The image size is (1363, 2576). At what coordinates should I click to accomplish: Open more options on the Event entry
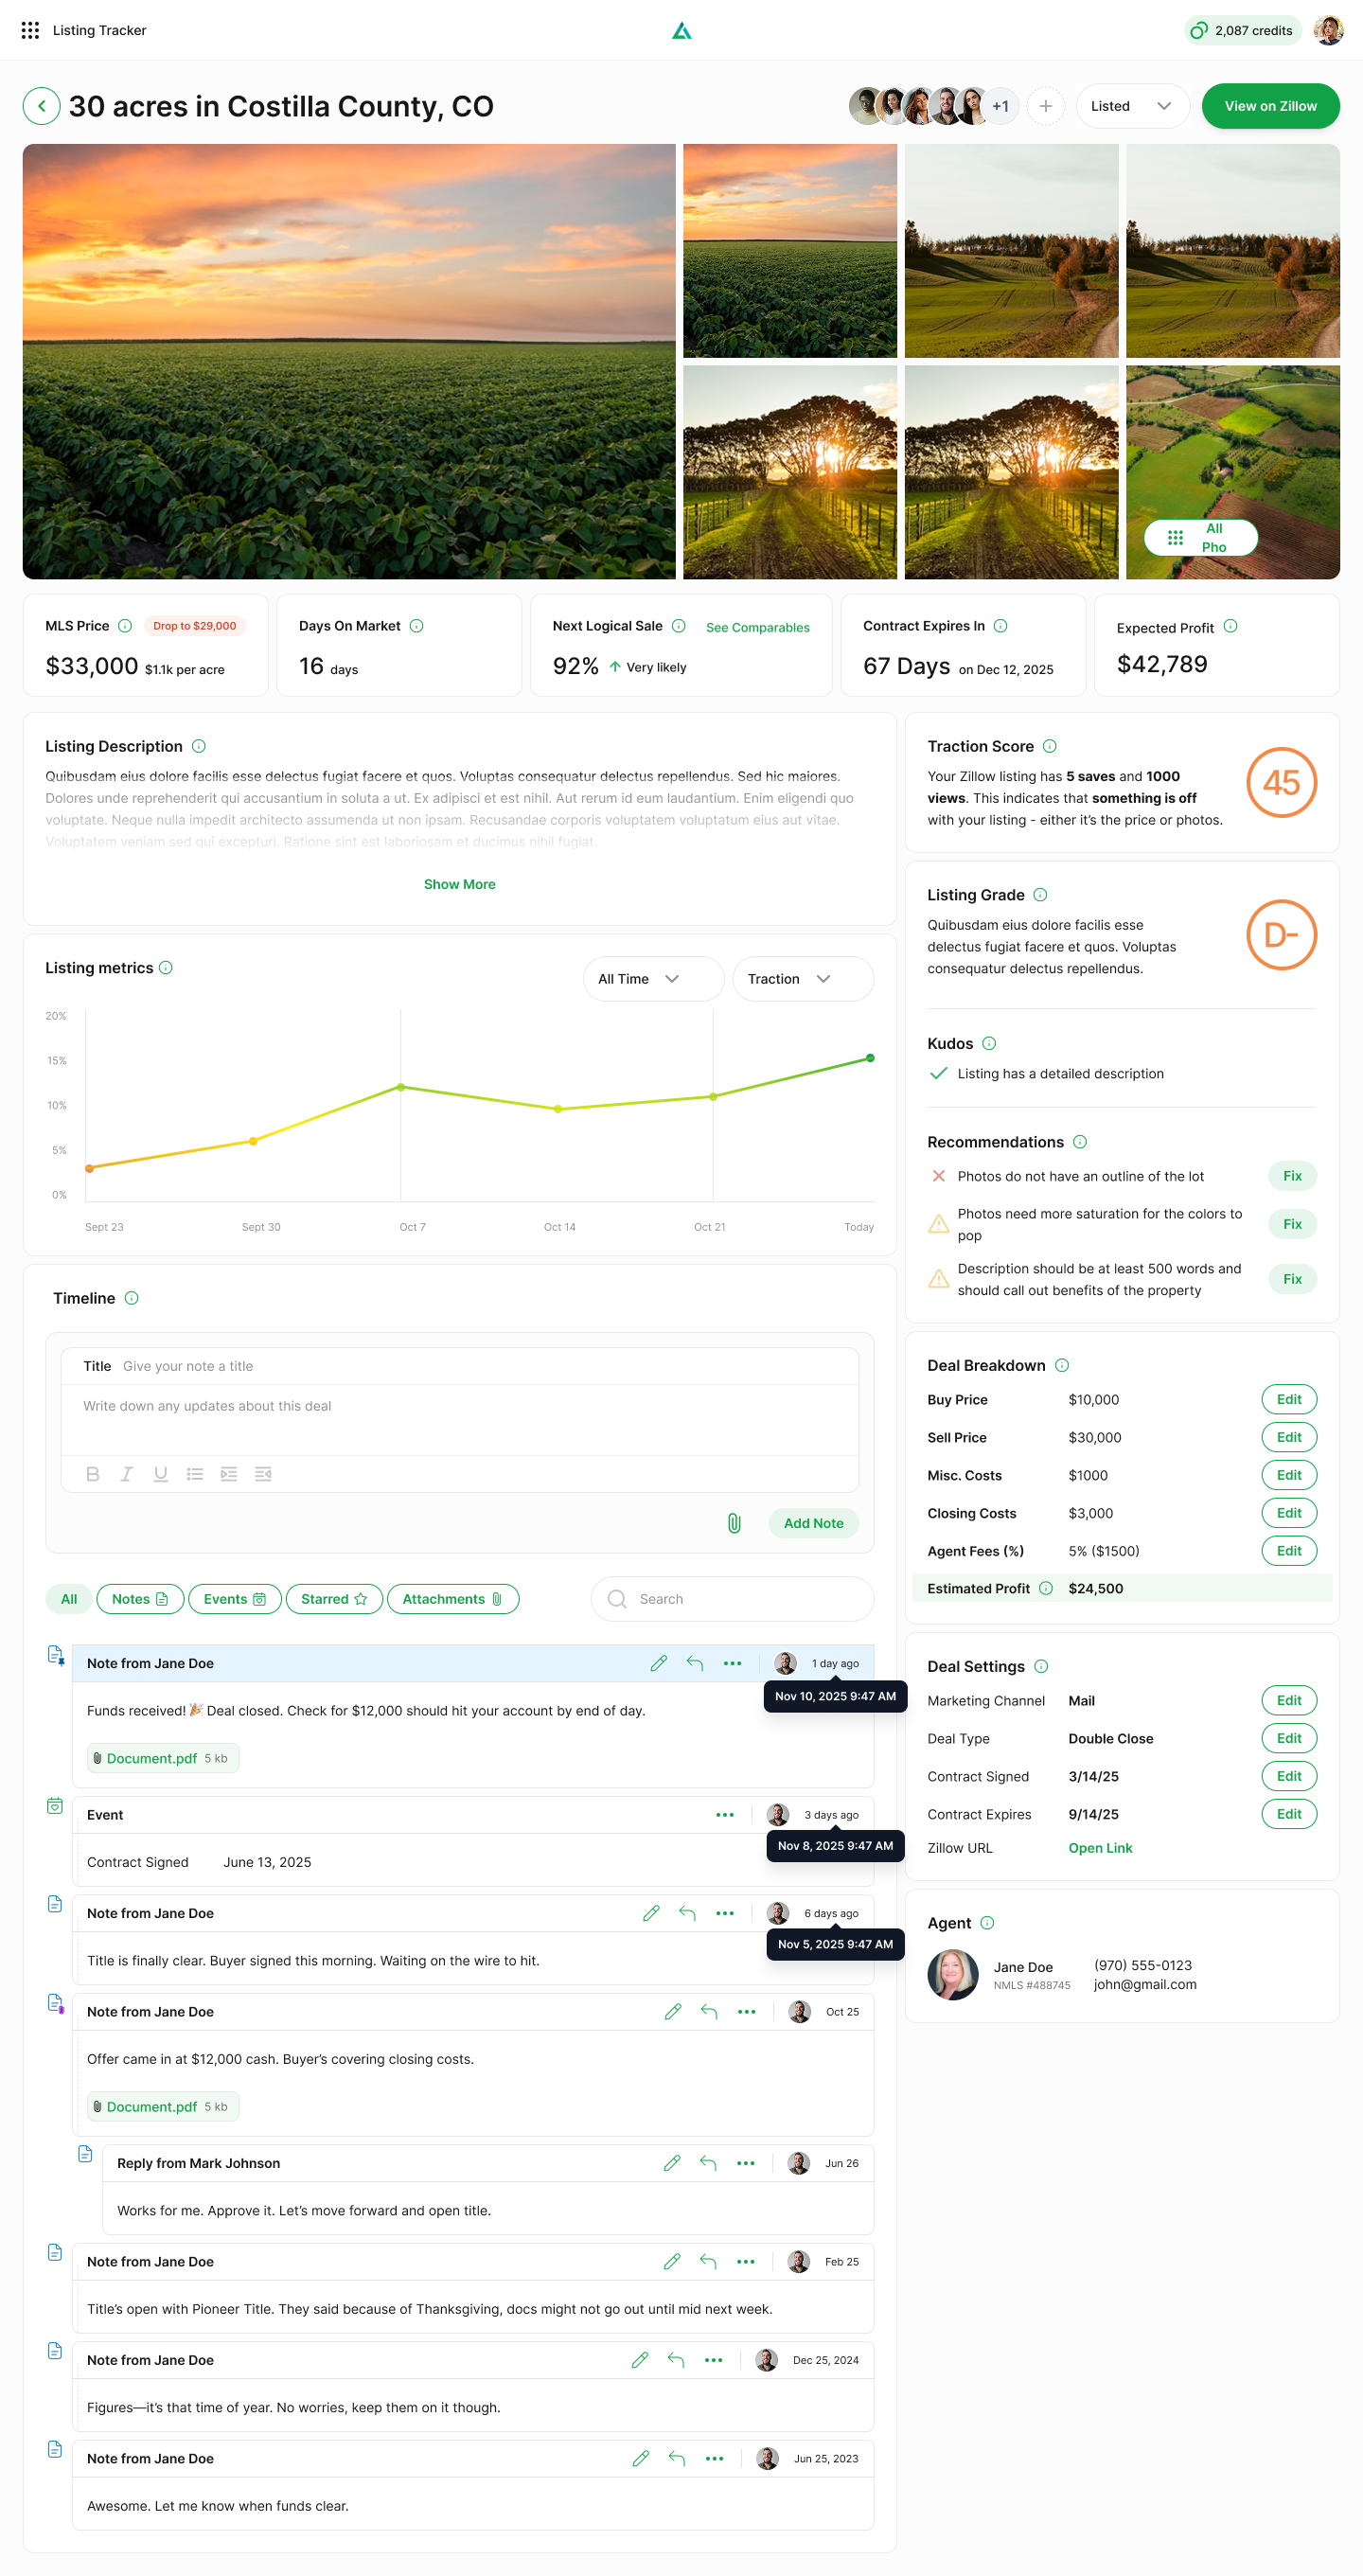725,1815
